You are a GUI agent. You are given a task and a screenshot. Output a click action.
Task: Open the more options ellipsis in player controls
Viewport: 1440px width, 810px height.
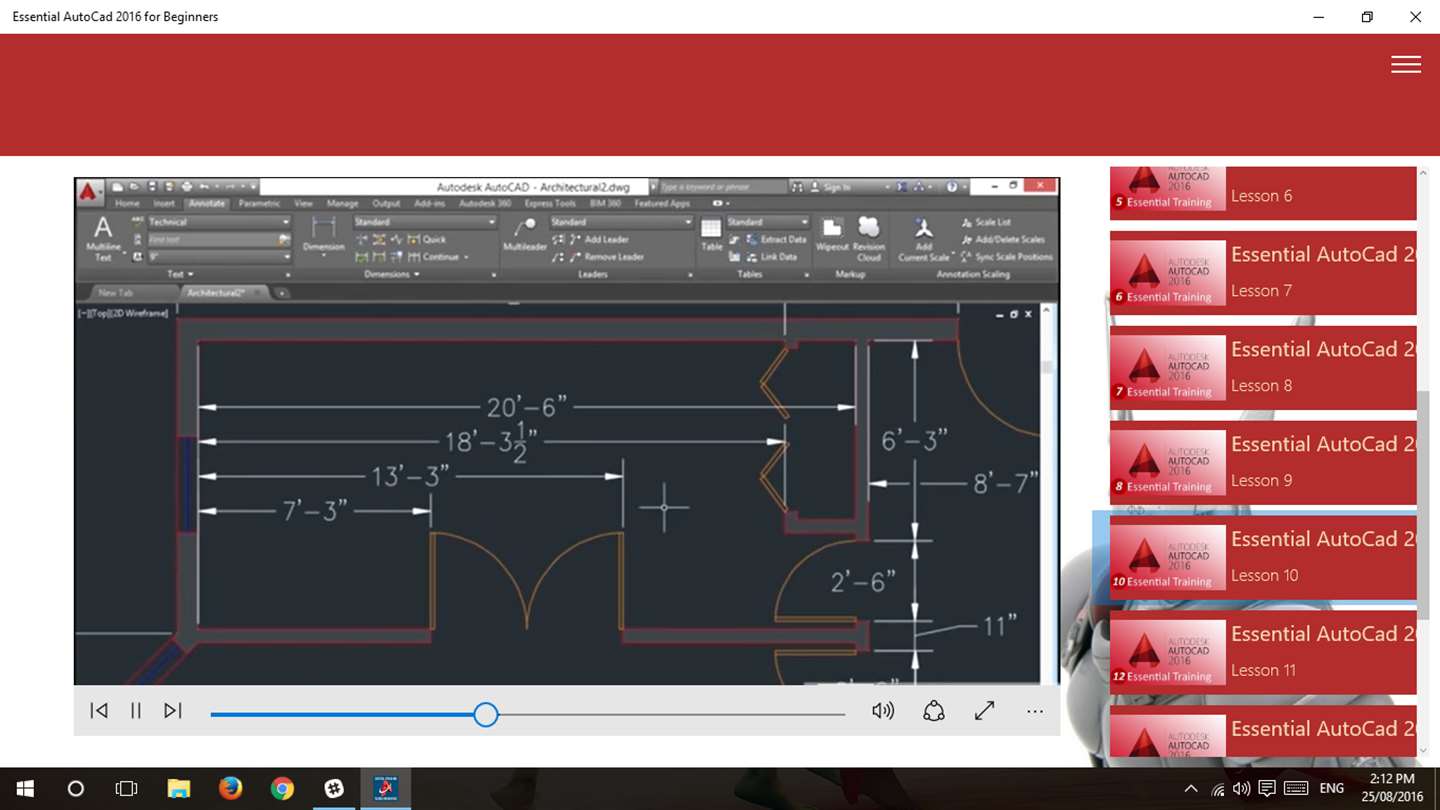click(1035, 712)
